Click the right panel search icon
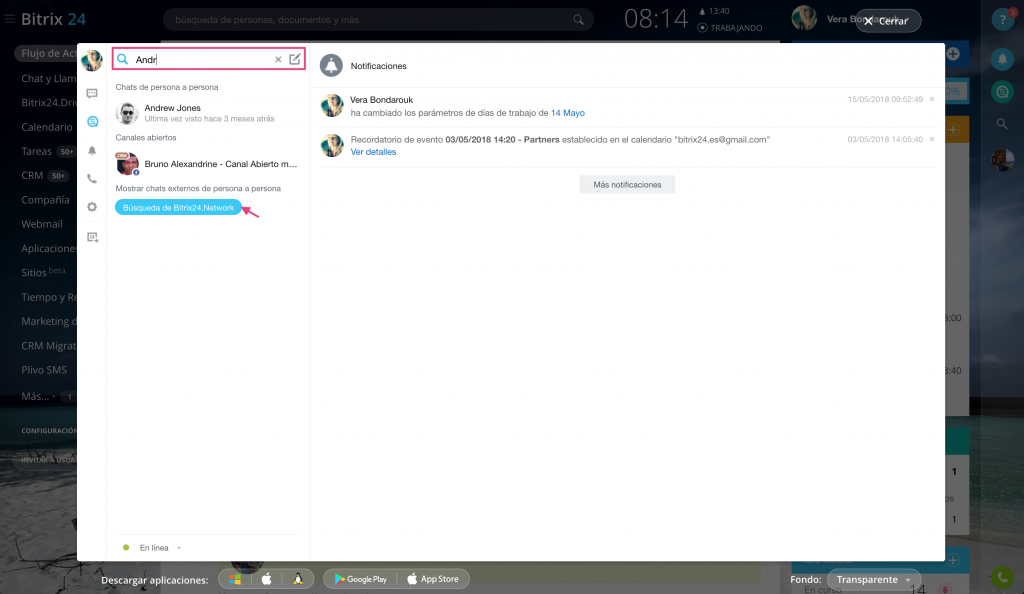 (x=1002, y=123)
